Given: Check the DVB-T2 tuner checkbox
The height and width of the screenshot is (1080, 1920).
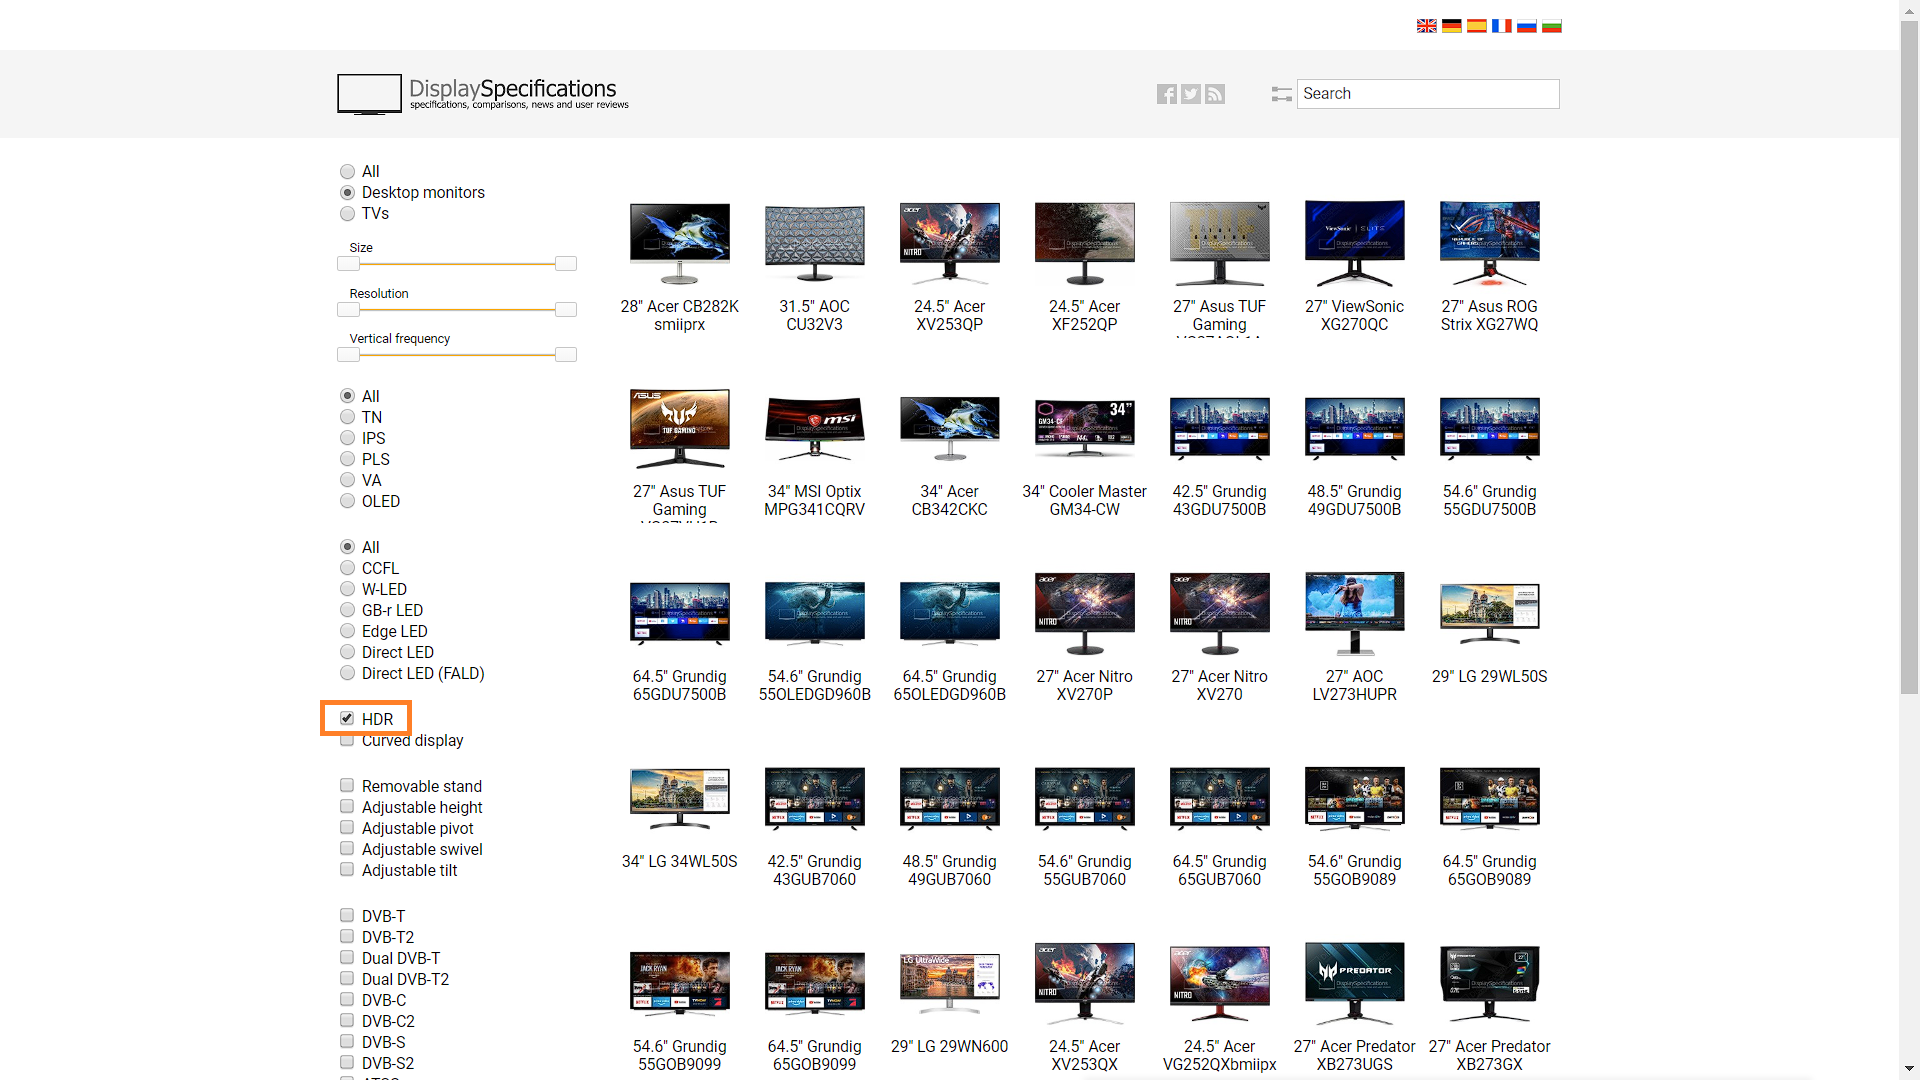Looking at the screenshot, I should point(347,937).
